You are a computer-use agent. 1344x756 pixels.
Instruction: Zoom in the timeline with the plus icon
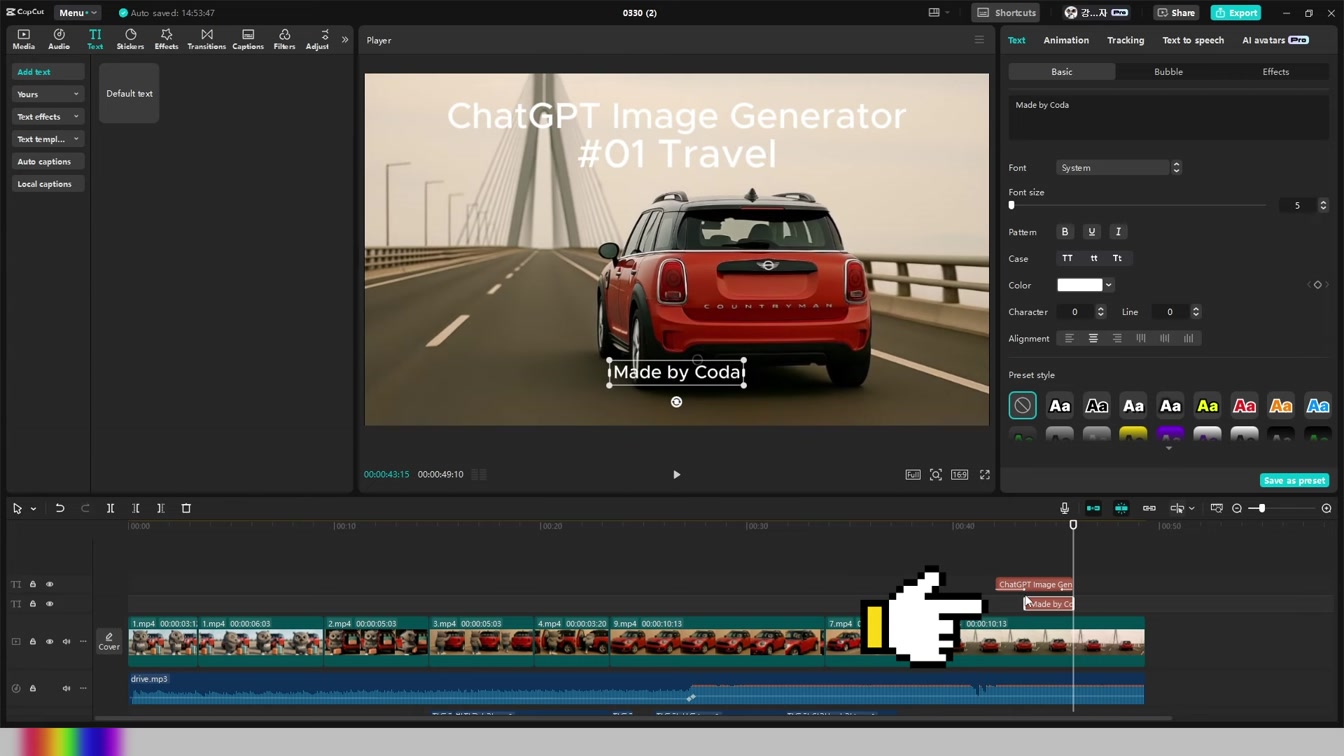click(1326, 508)
